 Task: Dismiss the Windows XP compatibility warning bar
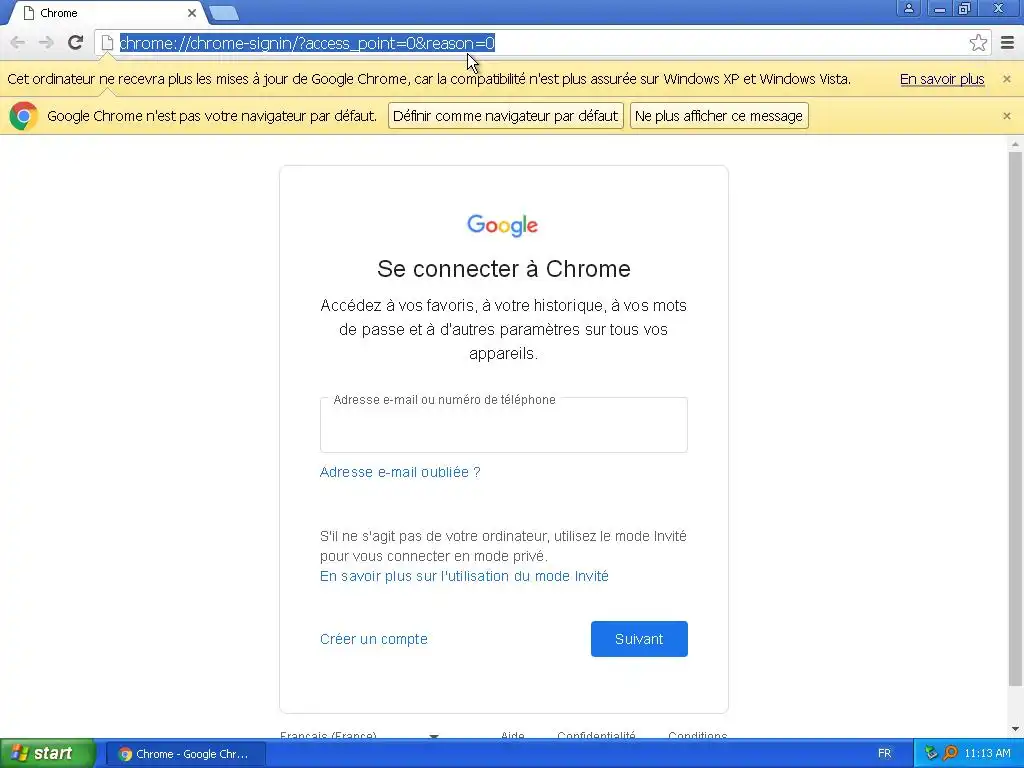1006,79
